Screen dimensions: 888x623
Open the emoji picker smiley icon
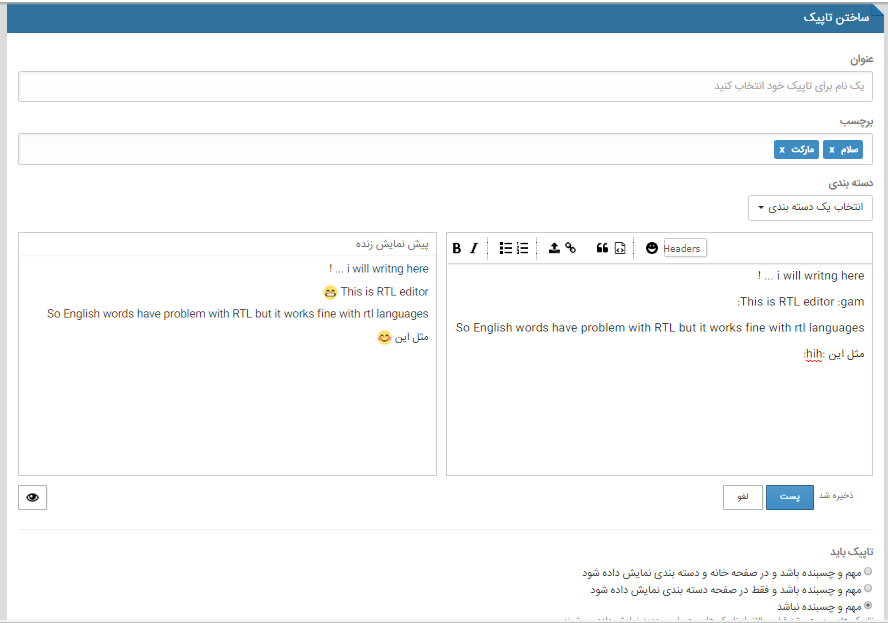coord(652,248)
